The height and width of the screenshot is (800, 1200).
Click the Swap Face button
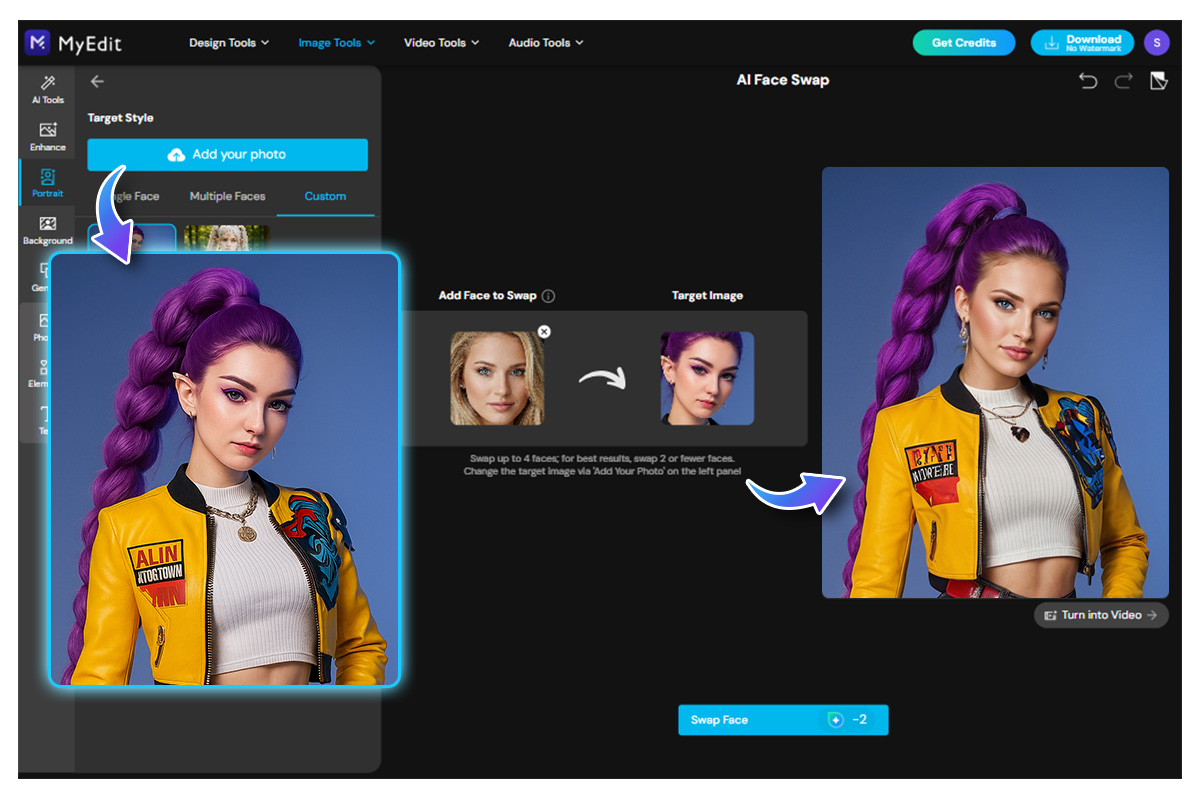[x=783, y=719]
